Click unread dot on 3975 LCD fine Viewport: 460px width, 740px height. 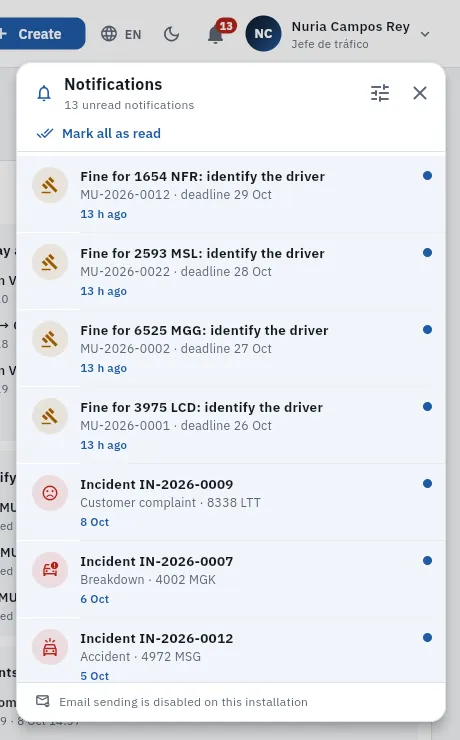(427, 406)
